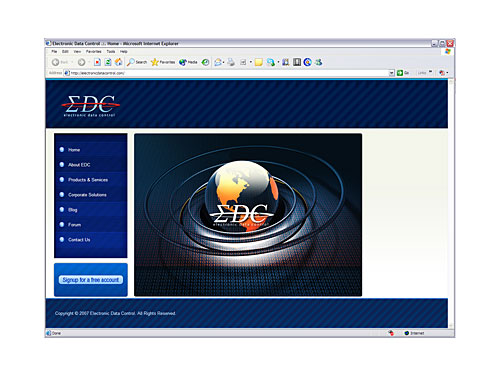Click Signup for a free account
Viewport: 500px width, 375px height.
[x=91, y=280]
